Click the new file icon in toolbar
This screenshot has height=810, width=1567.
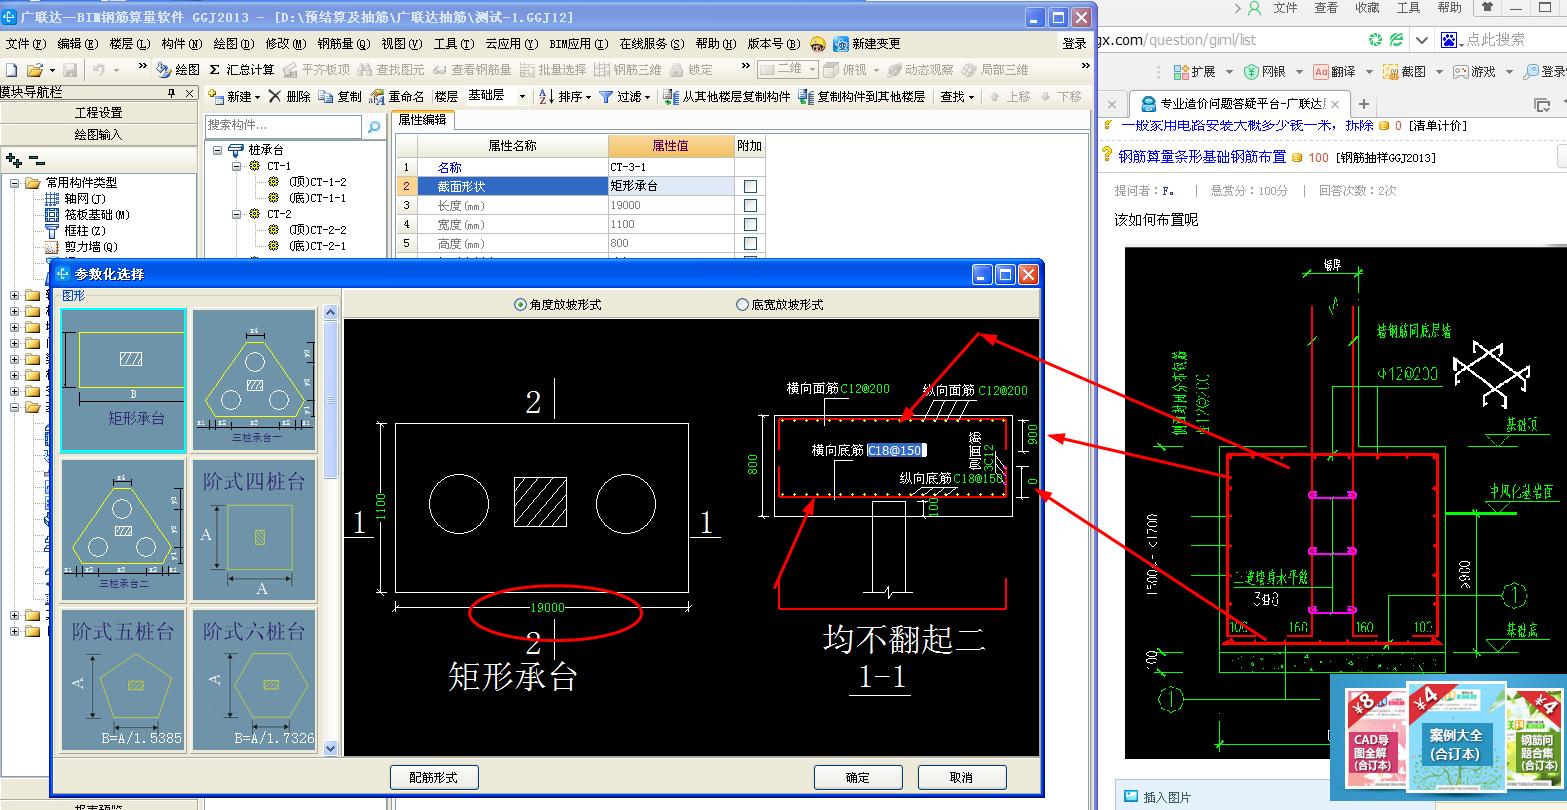pyautogui.click(x=12, y=70)
